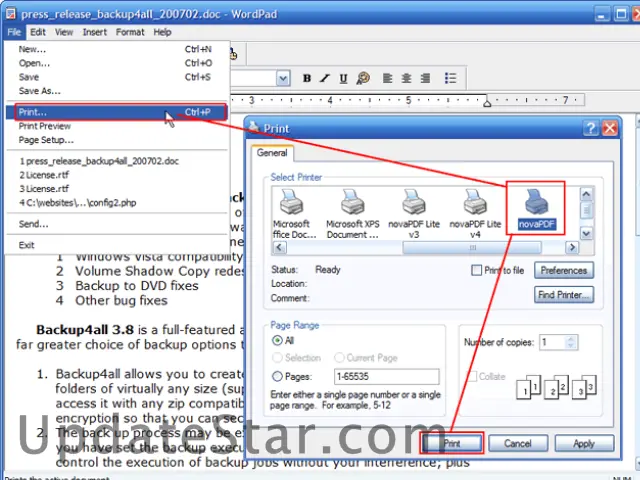
Task: Select the Pages radio button
Action: pyautogui.click(x=277, y=376)
